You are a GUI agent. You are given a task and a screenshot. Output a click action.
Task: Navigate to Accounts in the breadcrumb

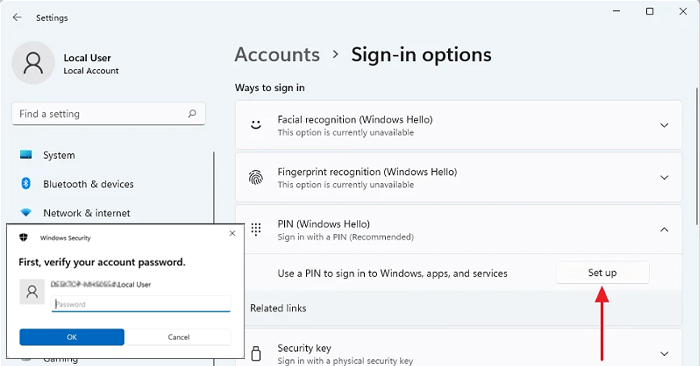click(277, 54)
